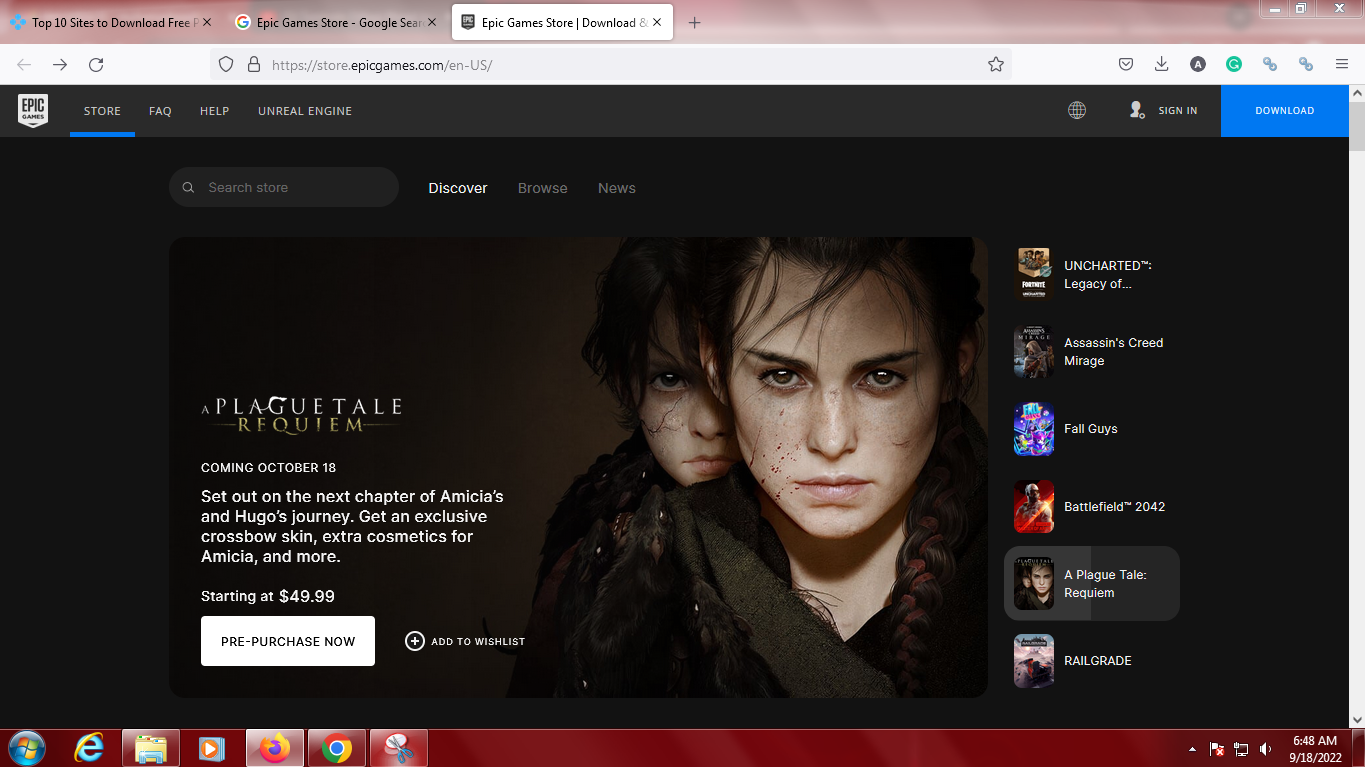
Task: Click the Sign In link
Action: pos(1178,111)
